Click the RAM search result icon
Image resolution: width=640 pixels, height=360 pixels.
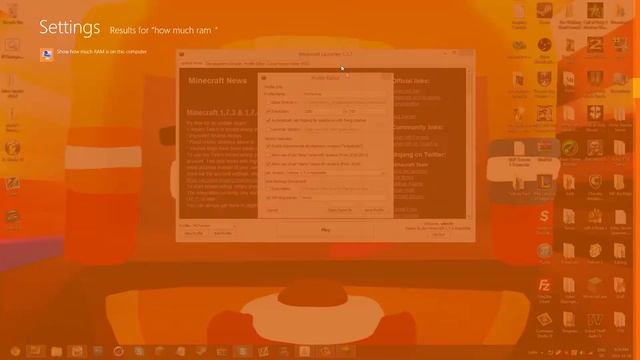point(47,54)
